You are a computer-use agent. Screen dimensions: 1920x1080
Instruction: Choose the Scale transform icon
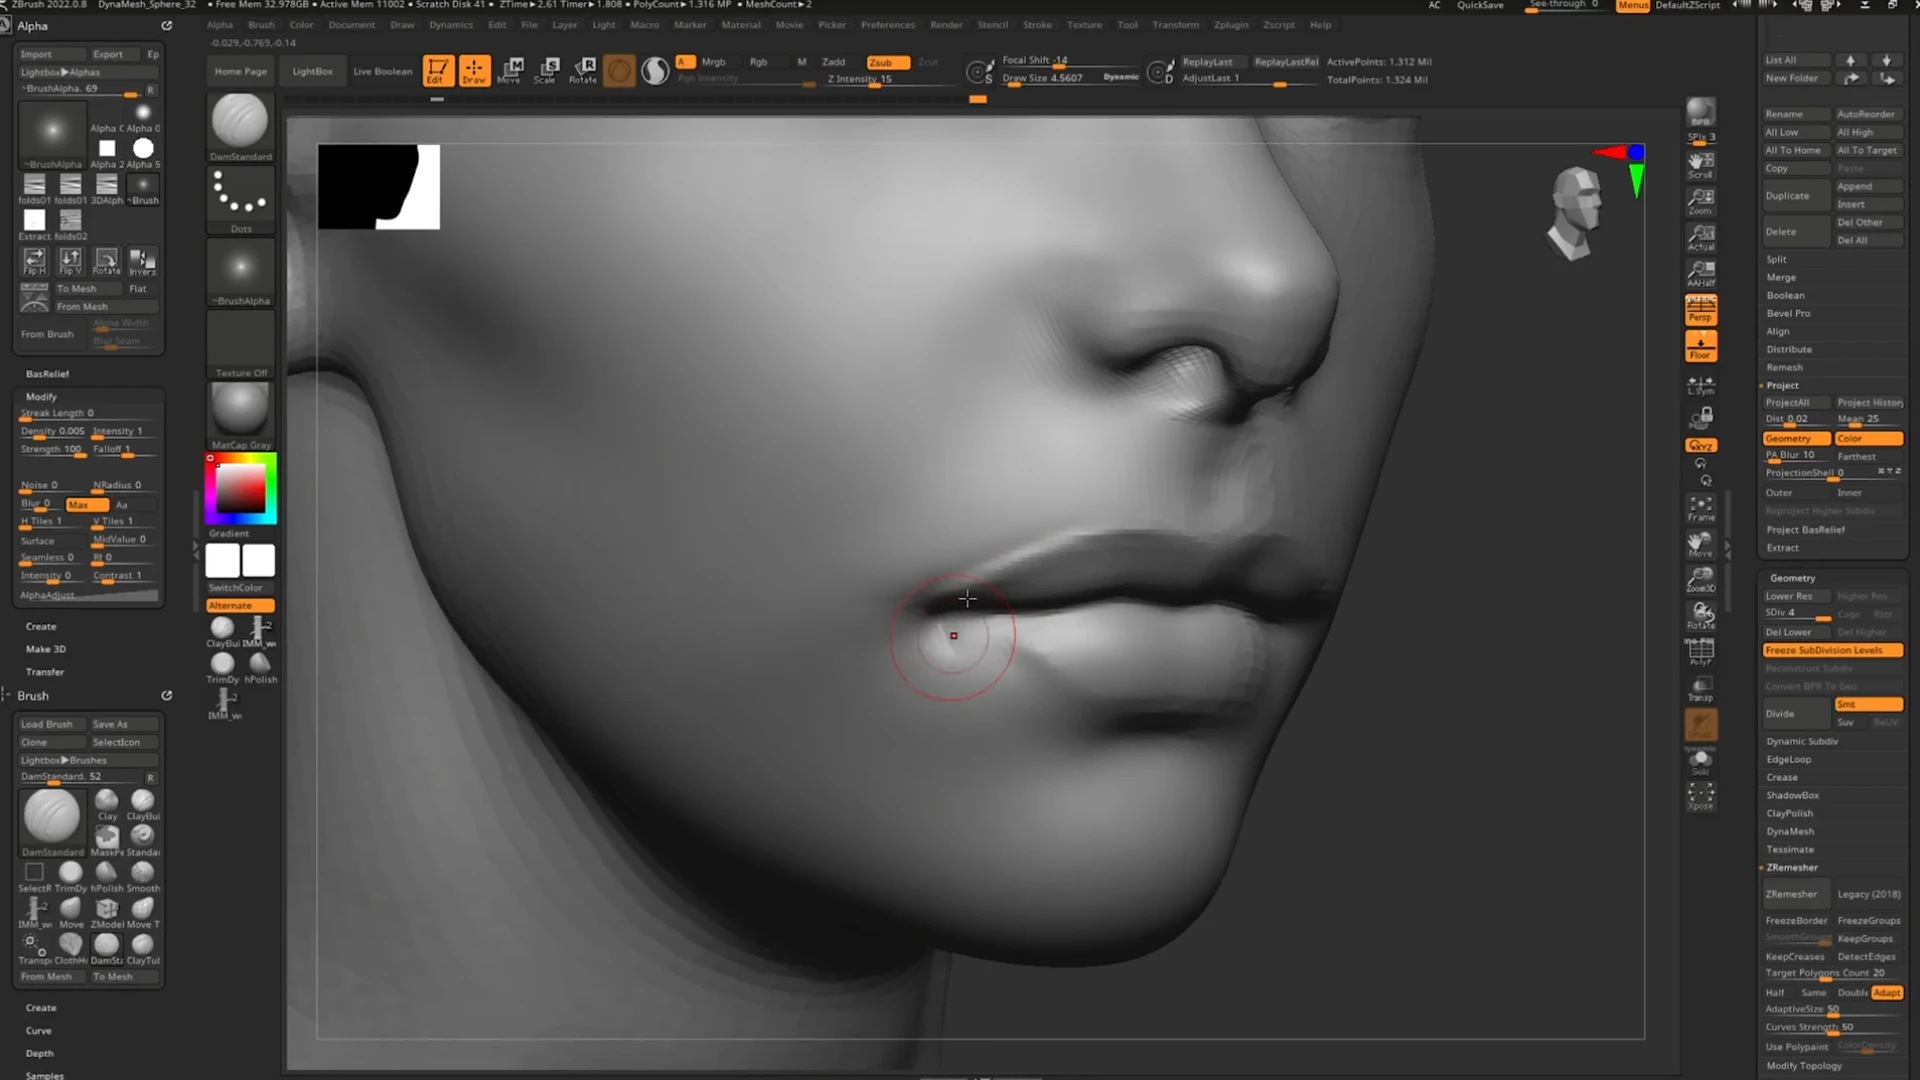click(546, 70)
